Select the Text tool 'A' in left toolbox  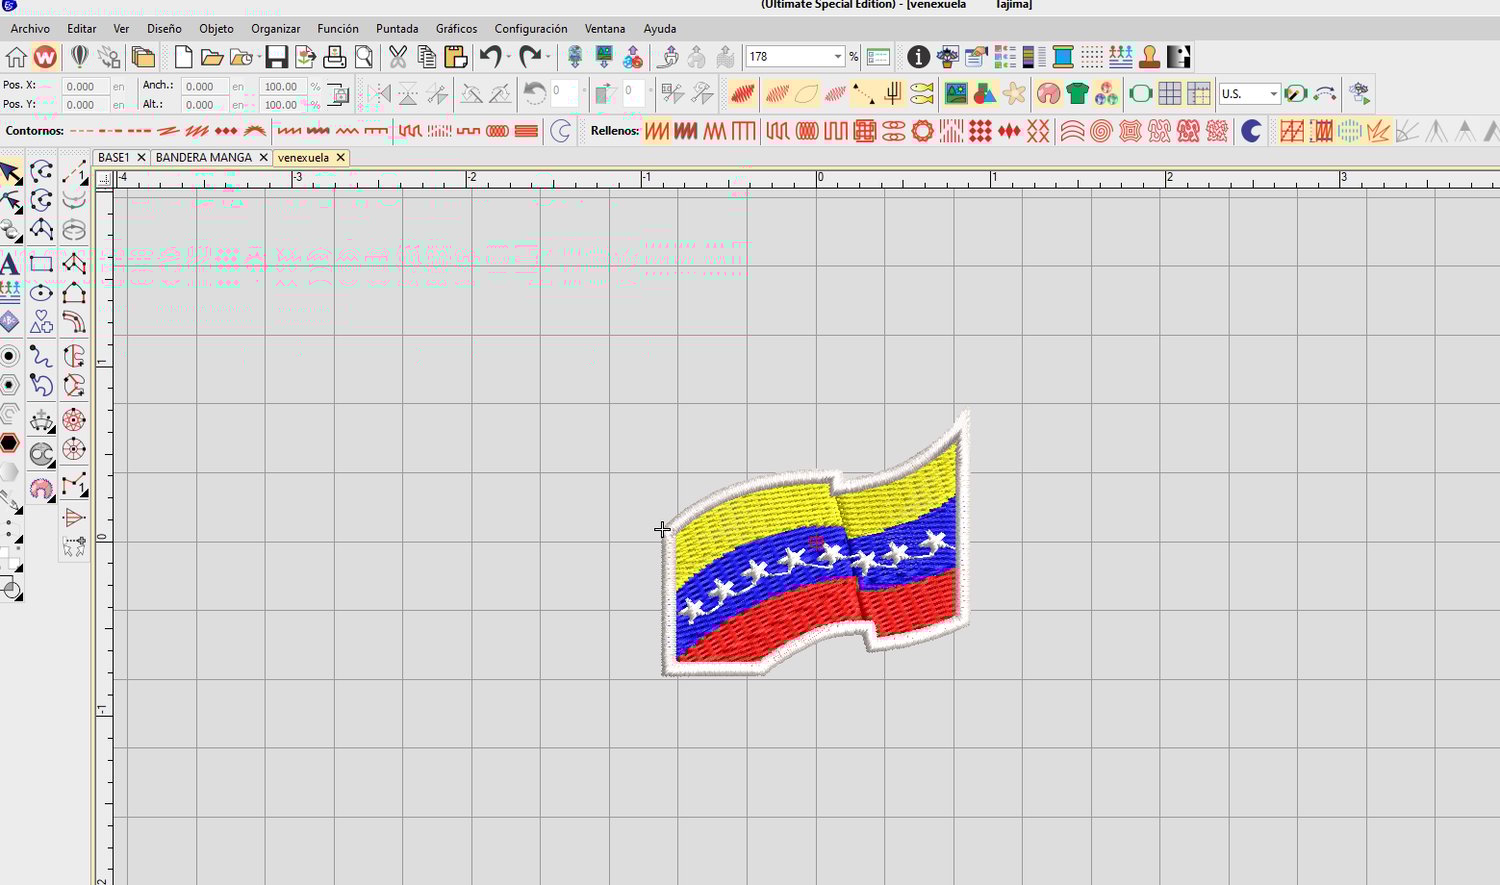coord(9,264)
